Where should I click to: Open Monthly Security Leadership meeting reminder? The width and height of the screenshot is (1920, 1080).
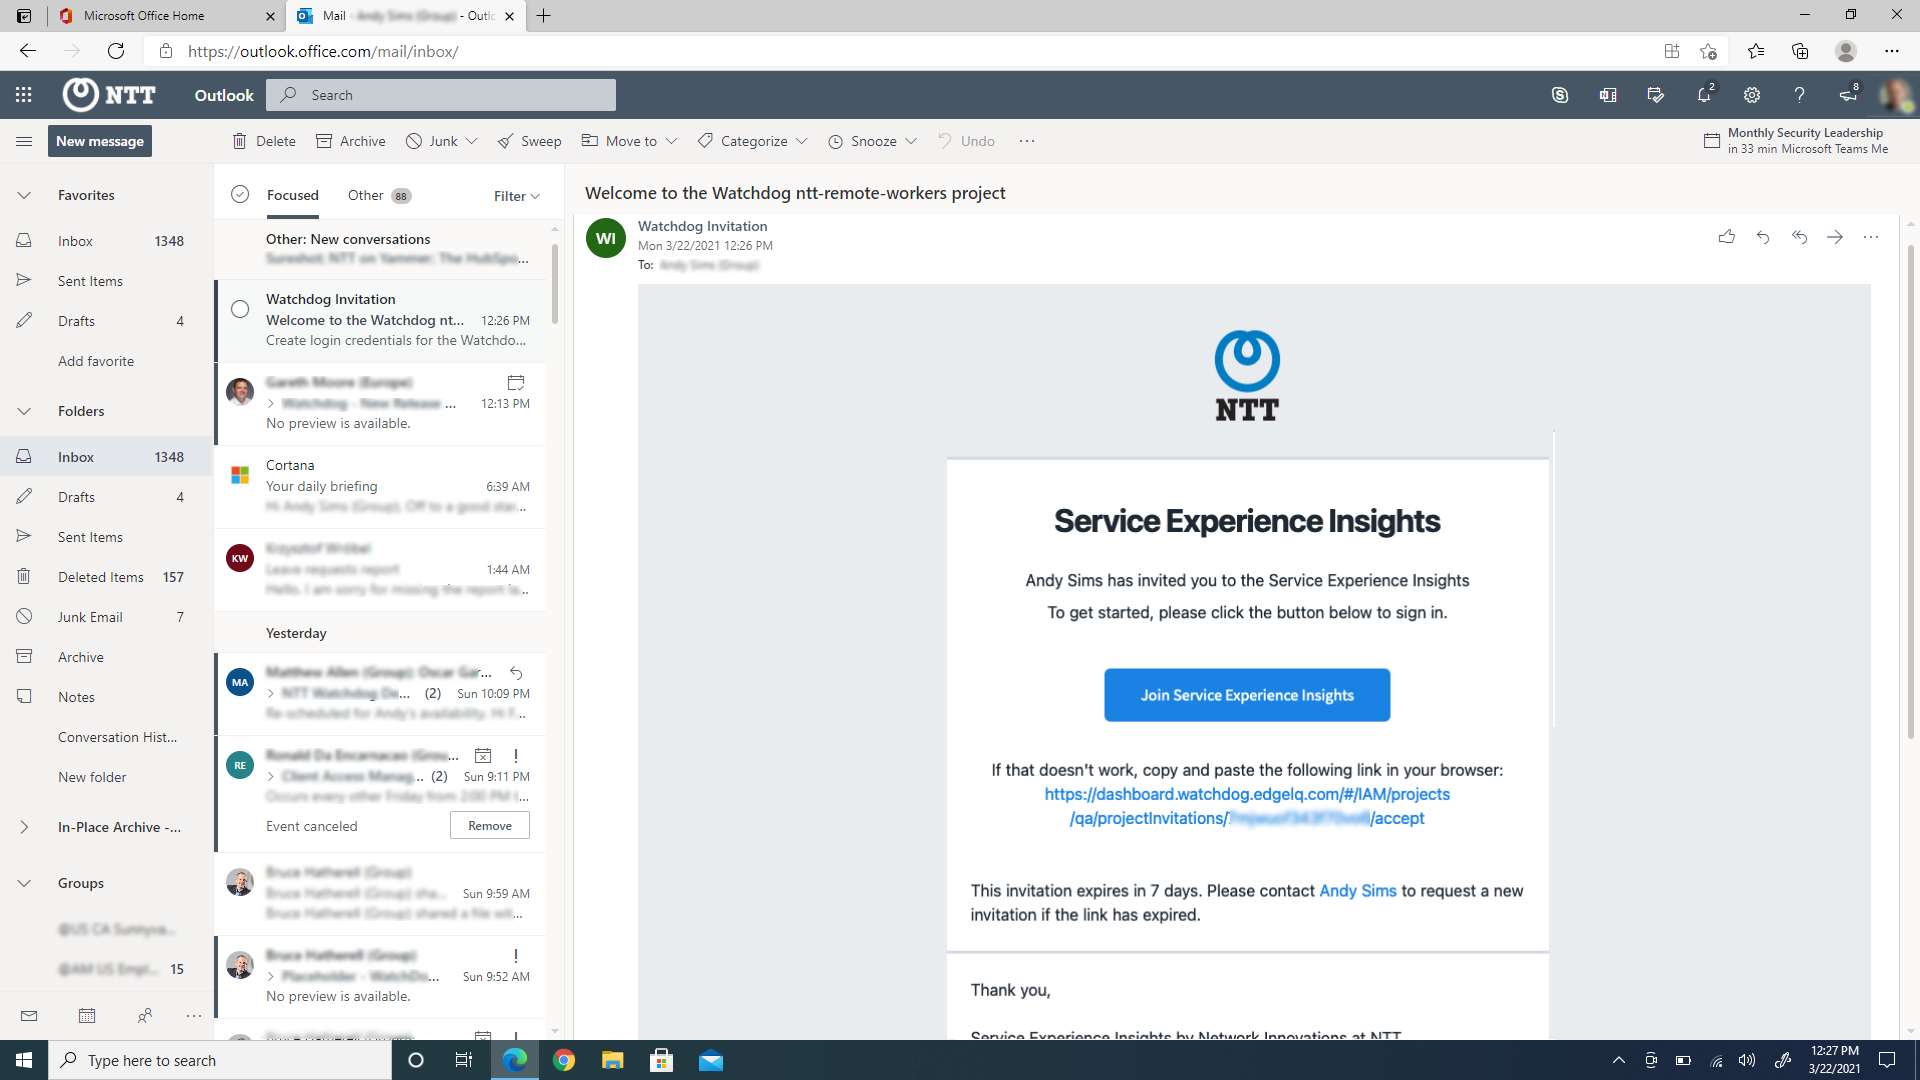click(x=1796, y=141)
